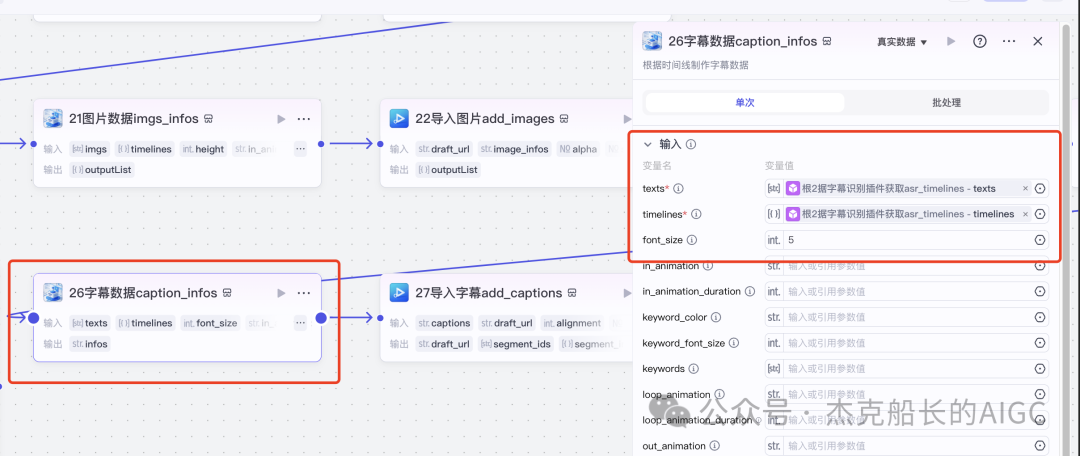Open variable picker for keyword_color row
1080x456 pixels.
pyautogui.click(x=1040, y=318)
